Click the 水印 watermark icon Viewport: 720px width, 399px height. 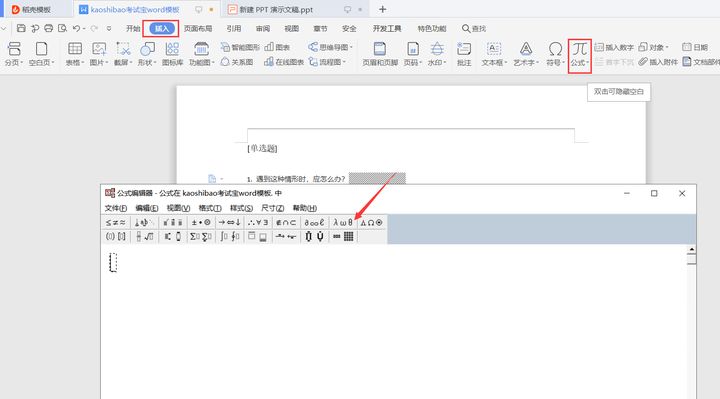pos(437,54)
